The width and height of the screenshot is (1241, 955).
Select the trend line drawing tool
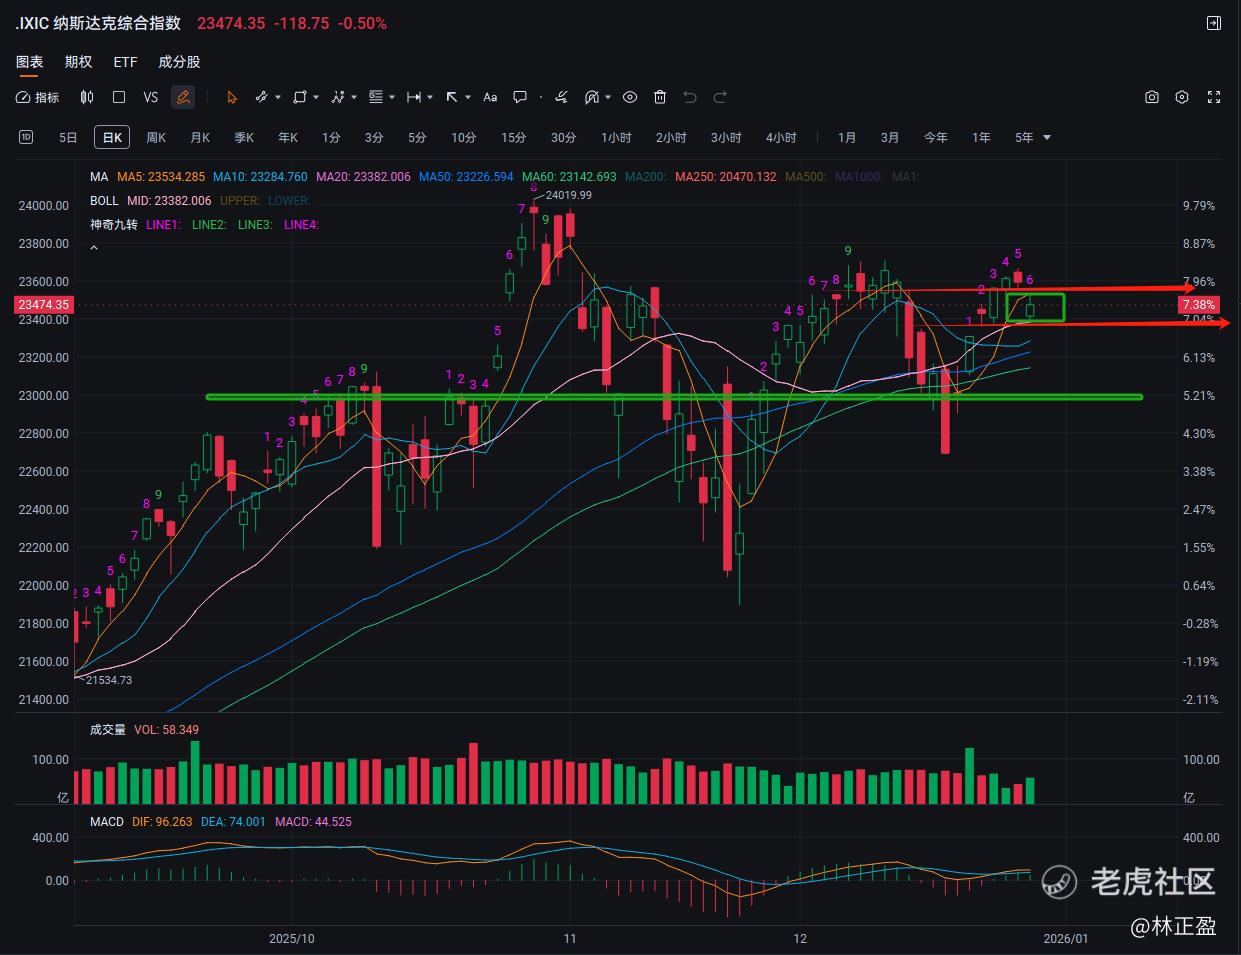tap(262, 97)
